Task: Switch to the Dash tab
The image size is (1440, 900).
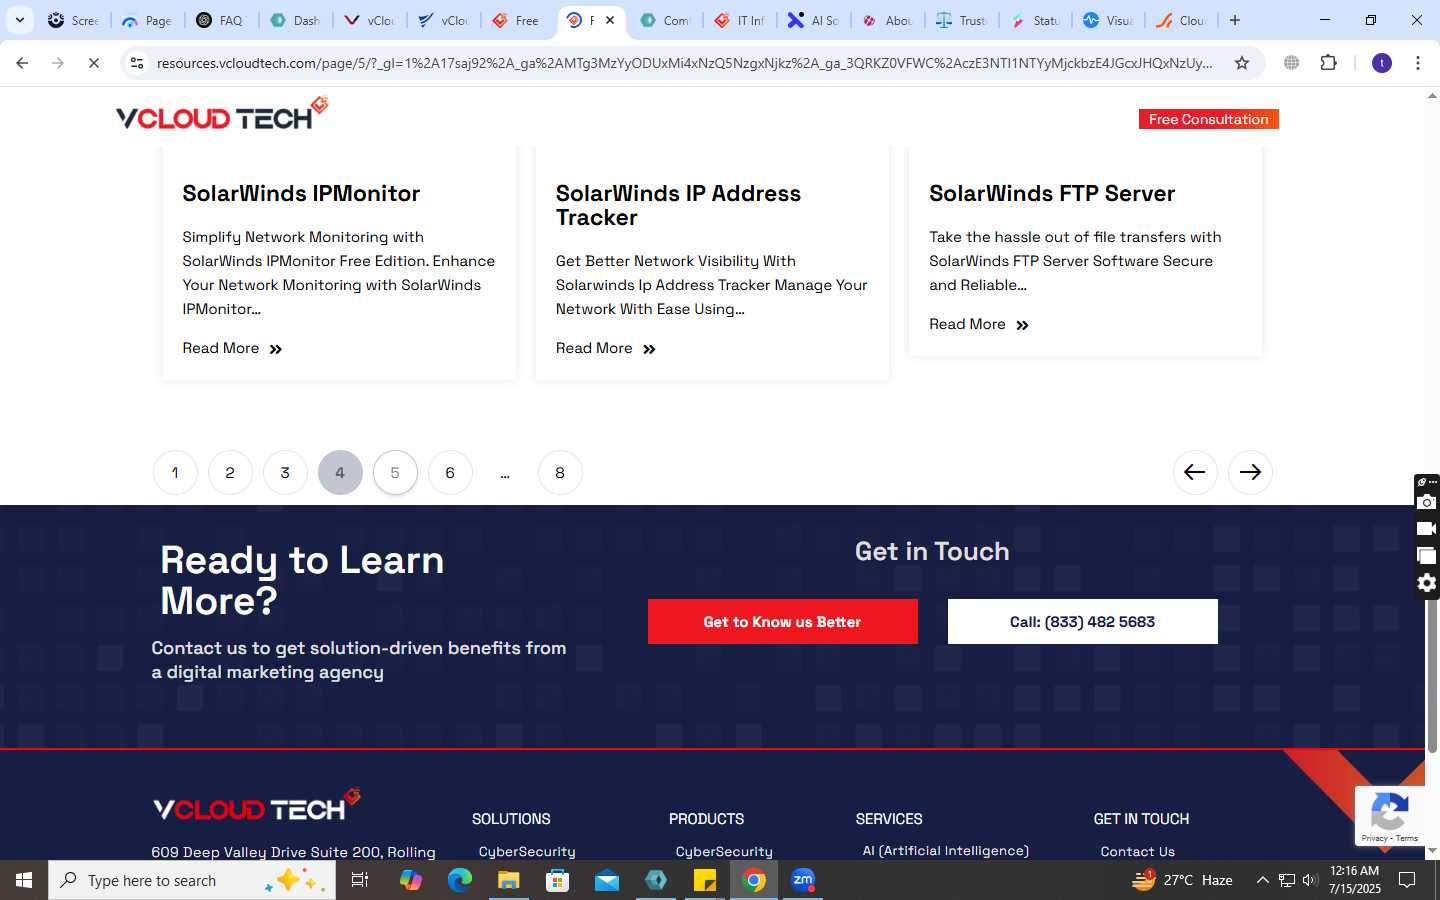Action: (x=297, y=20)
